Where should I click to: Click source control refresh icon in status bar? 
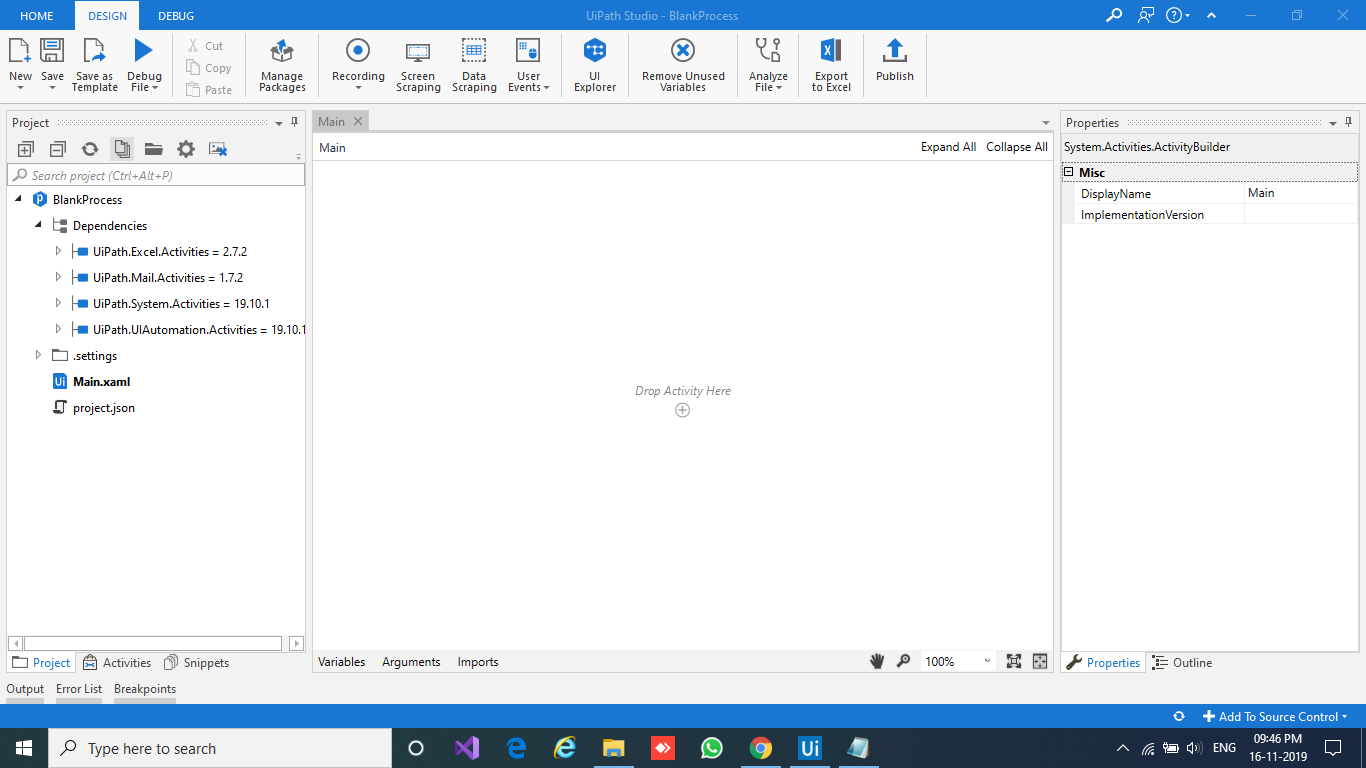(x=1179, y=716)
